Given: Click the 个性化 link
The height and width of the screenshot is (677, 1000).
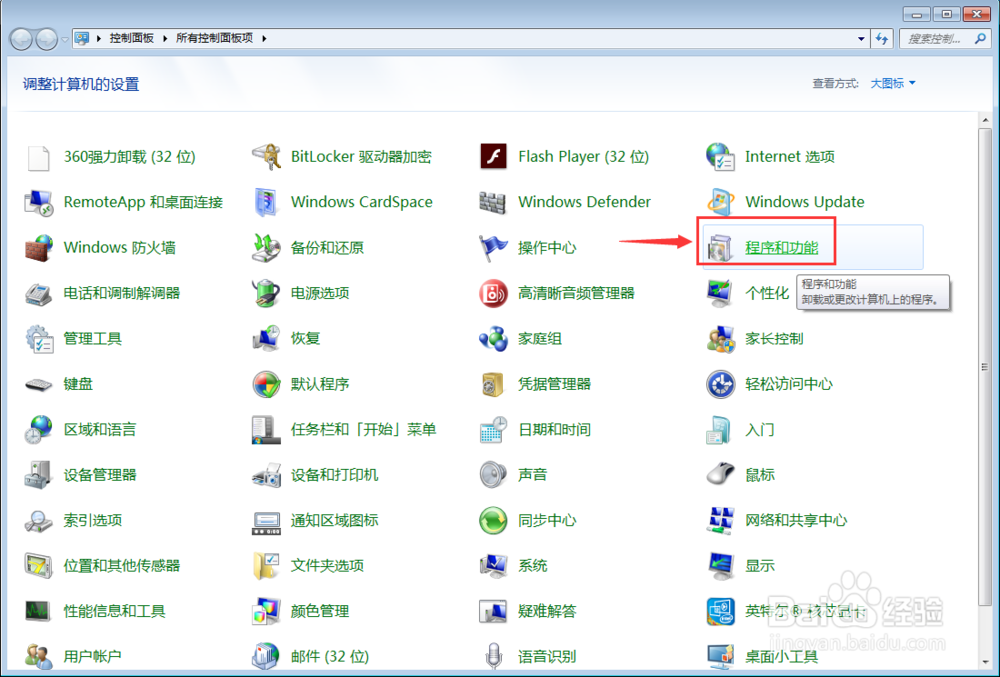Looking at the screenshot, I should click(x=767, y=293).
